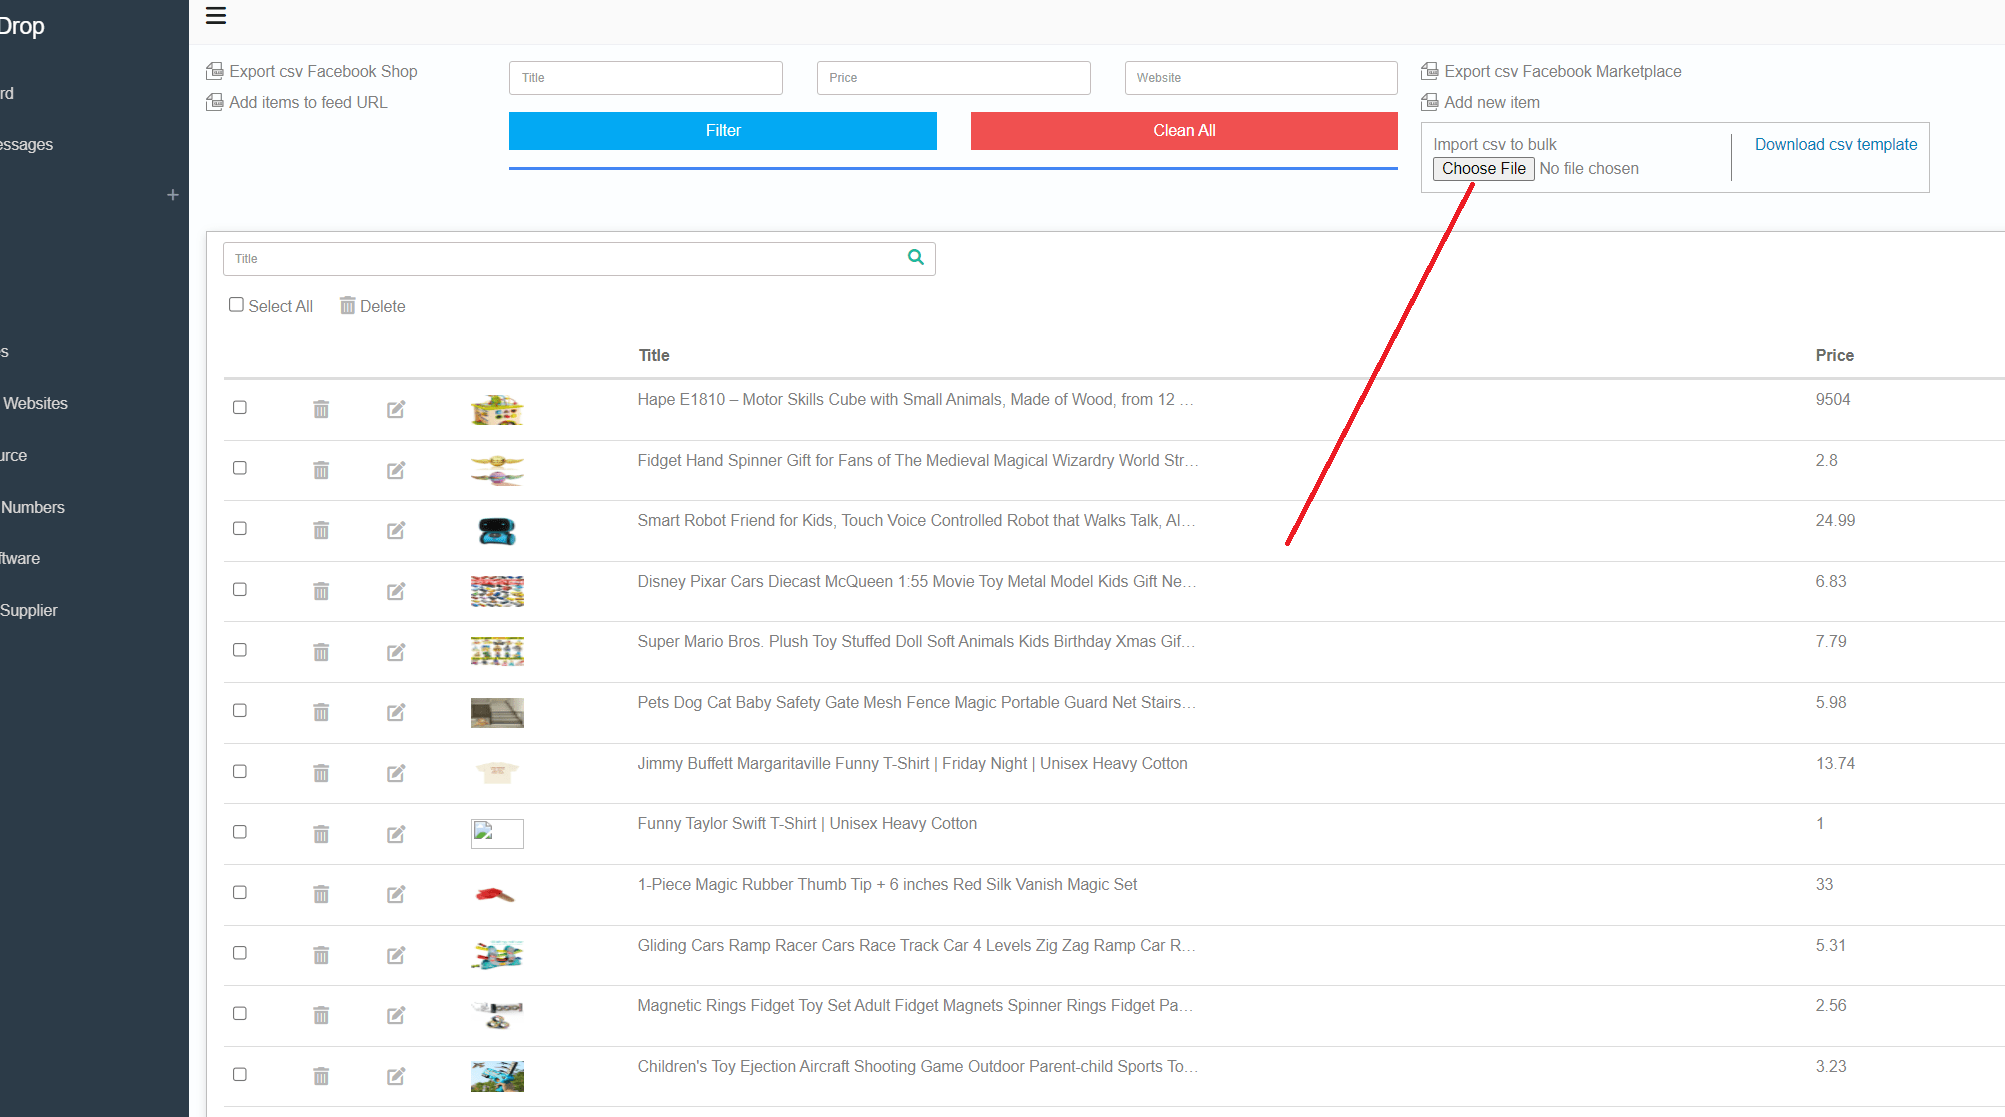The height and width of the screenshot is (1117, 2005).
Task: Click edit icon for Magnetic Rings Fidget row
Action: click(396, 1016)
